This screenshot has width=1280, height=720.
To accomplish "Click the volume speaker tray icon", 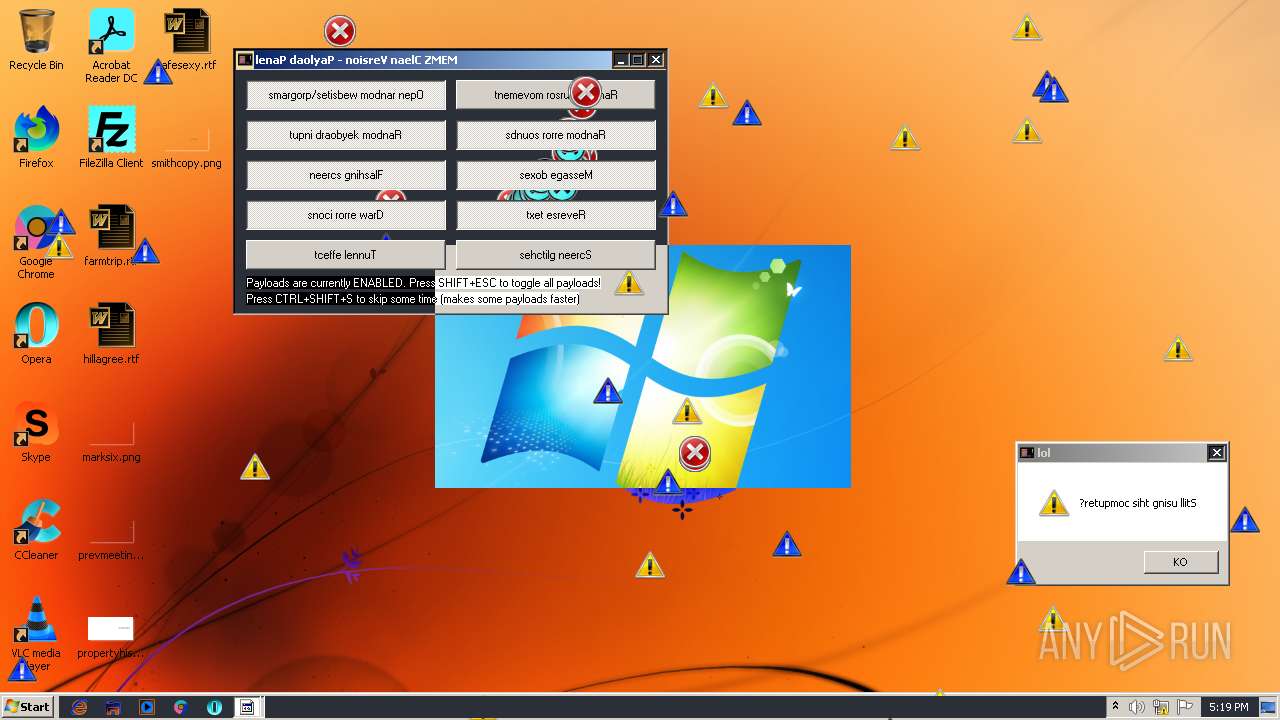I will [x=1137, y=707].
